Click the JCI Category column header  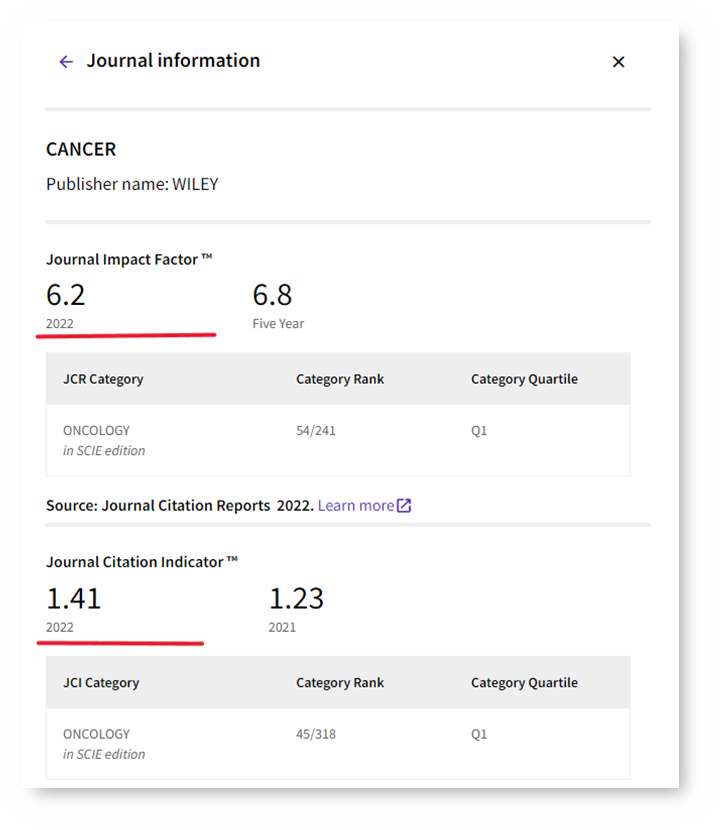pos(101,683)
